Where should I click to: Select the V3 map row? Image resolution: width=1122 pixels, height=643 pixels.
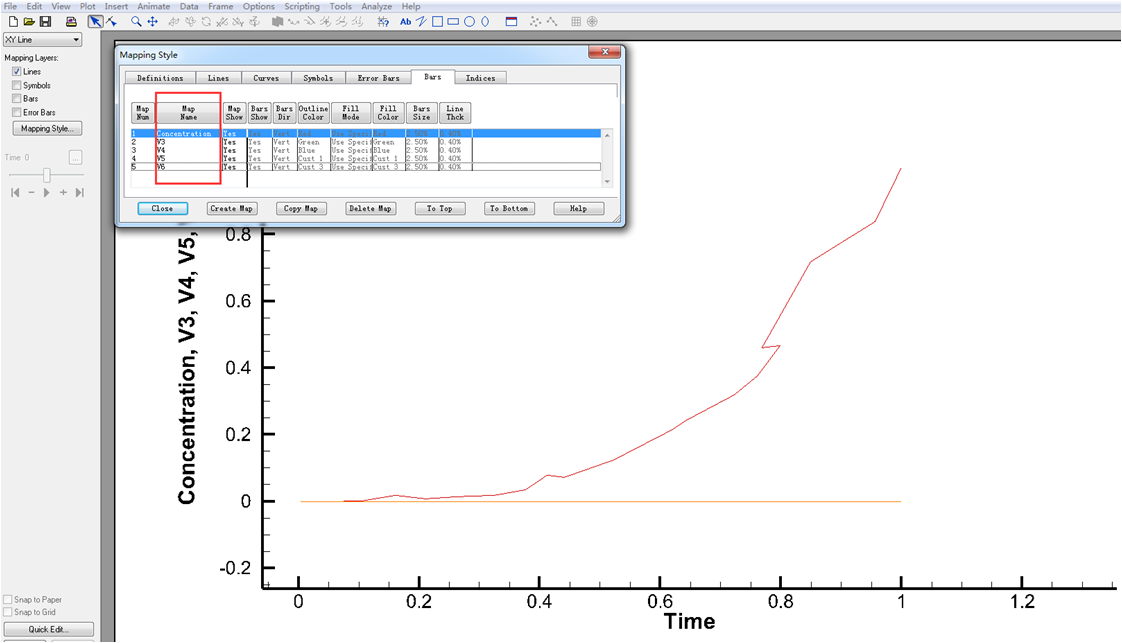pos(366,142)
